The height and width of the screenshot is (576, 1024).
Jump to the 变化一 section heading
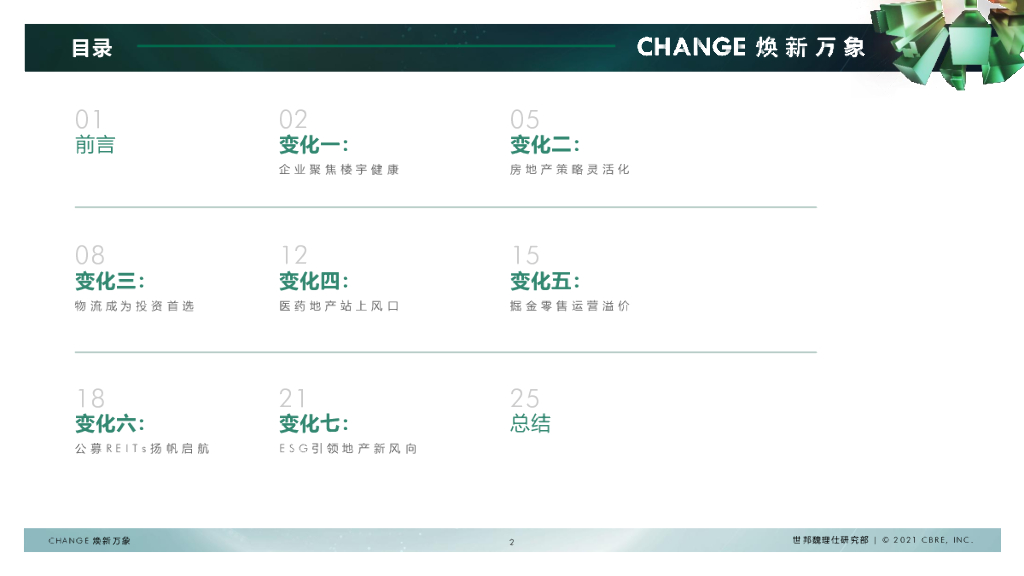[313, 145]
